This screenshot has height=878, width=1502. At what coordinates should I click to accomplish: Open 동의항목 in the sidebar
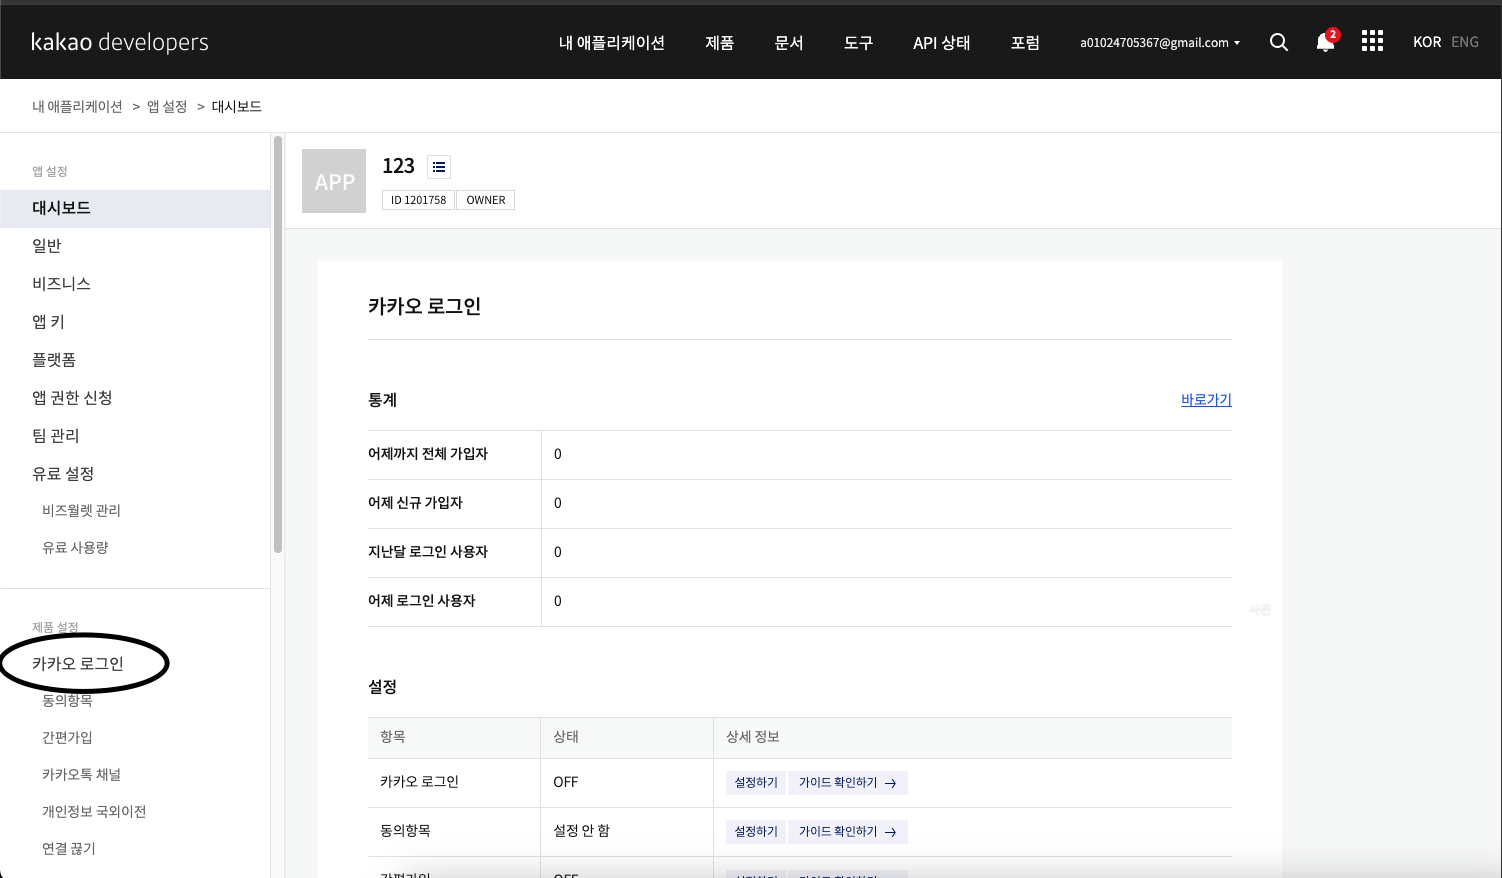67,700
